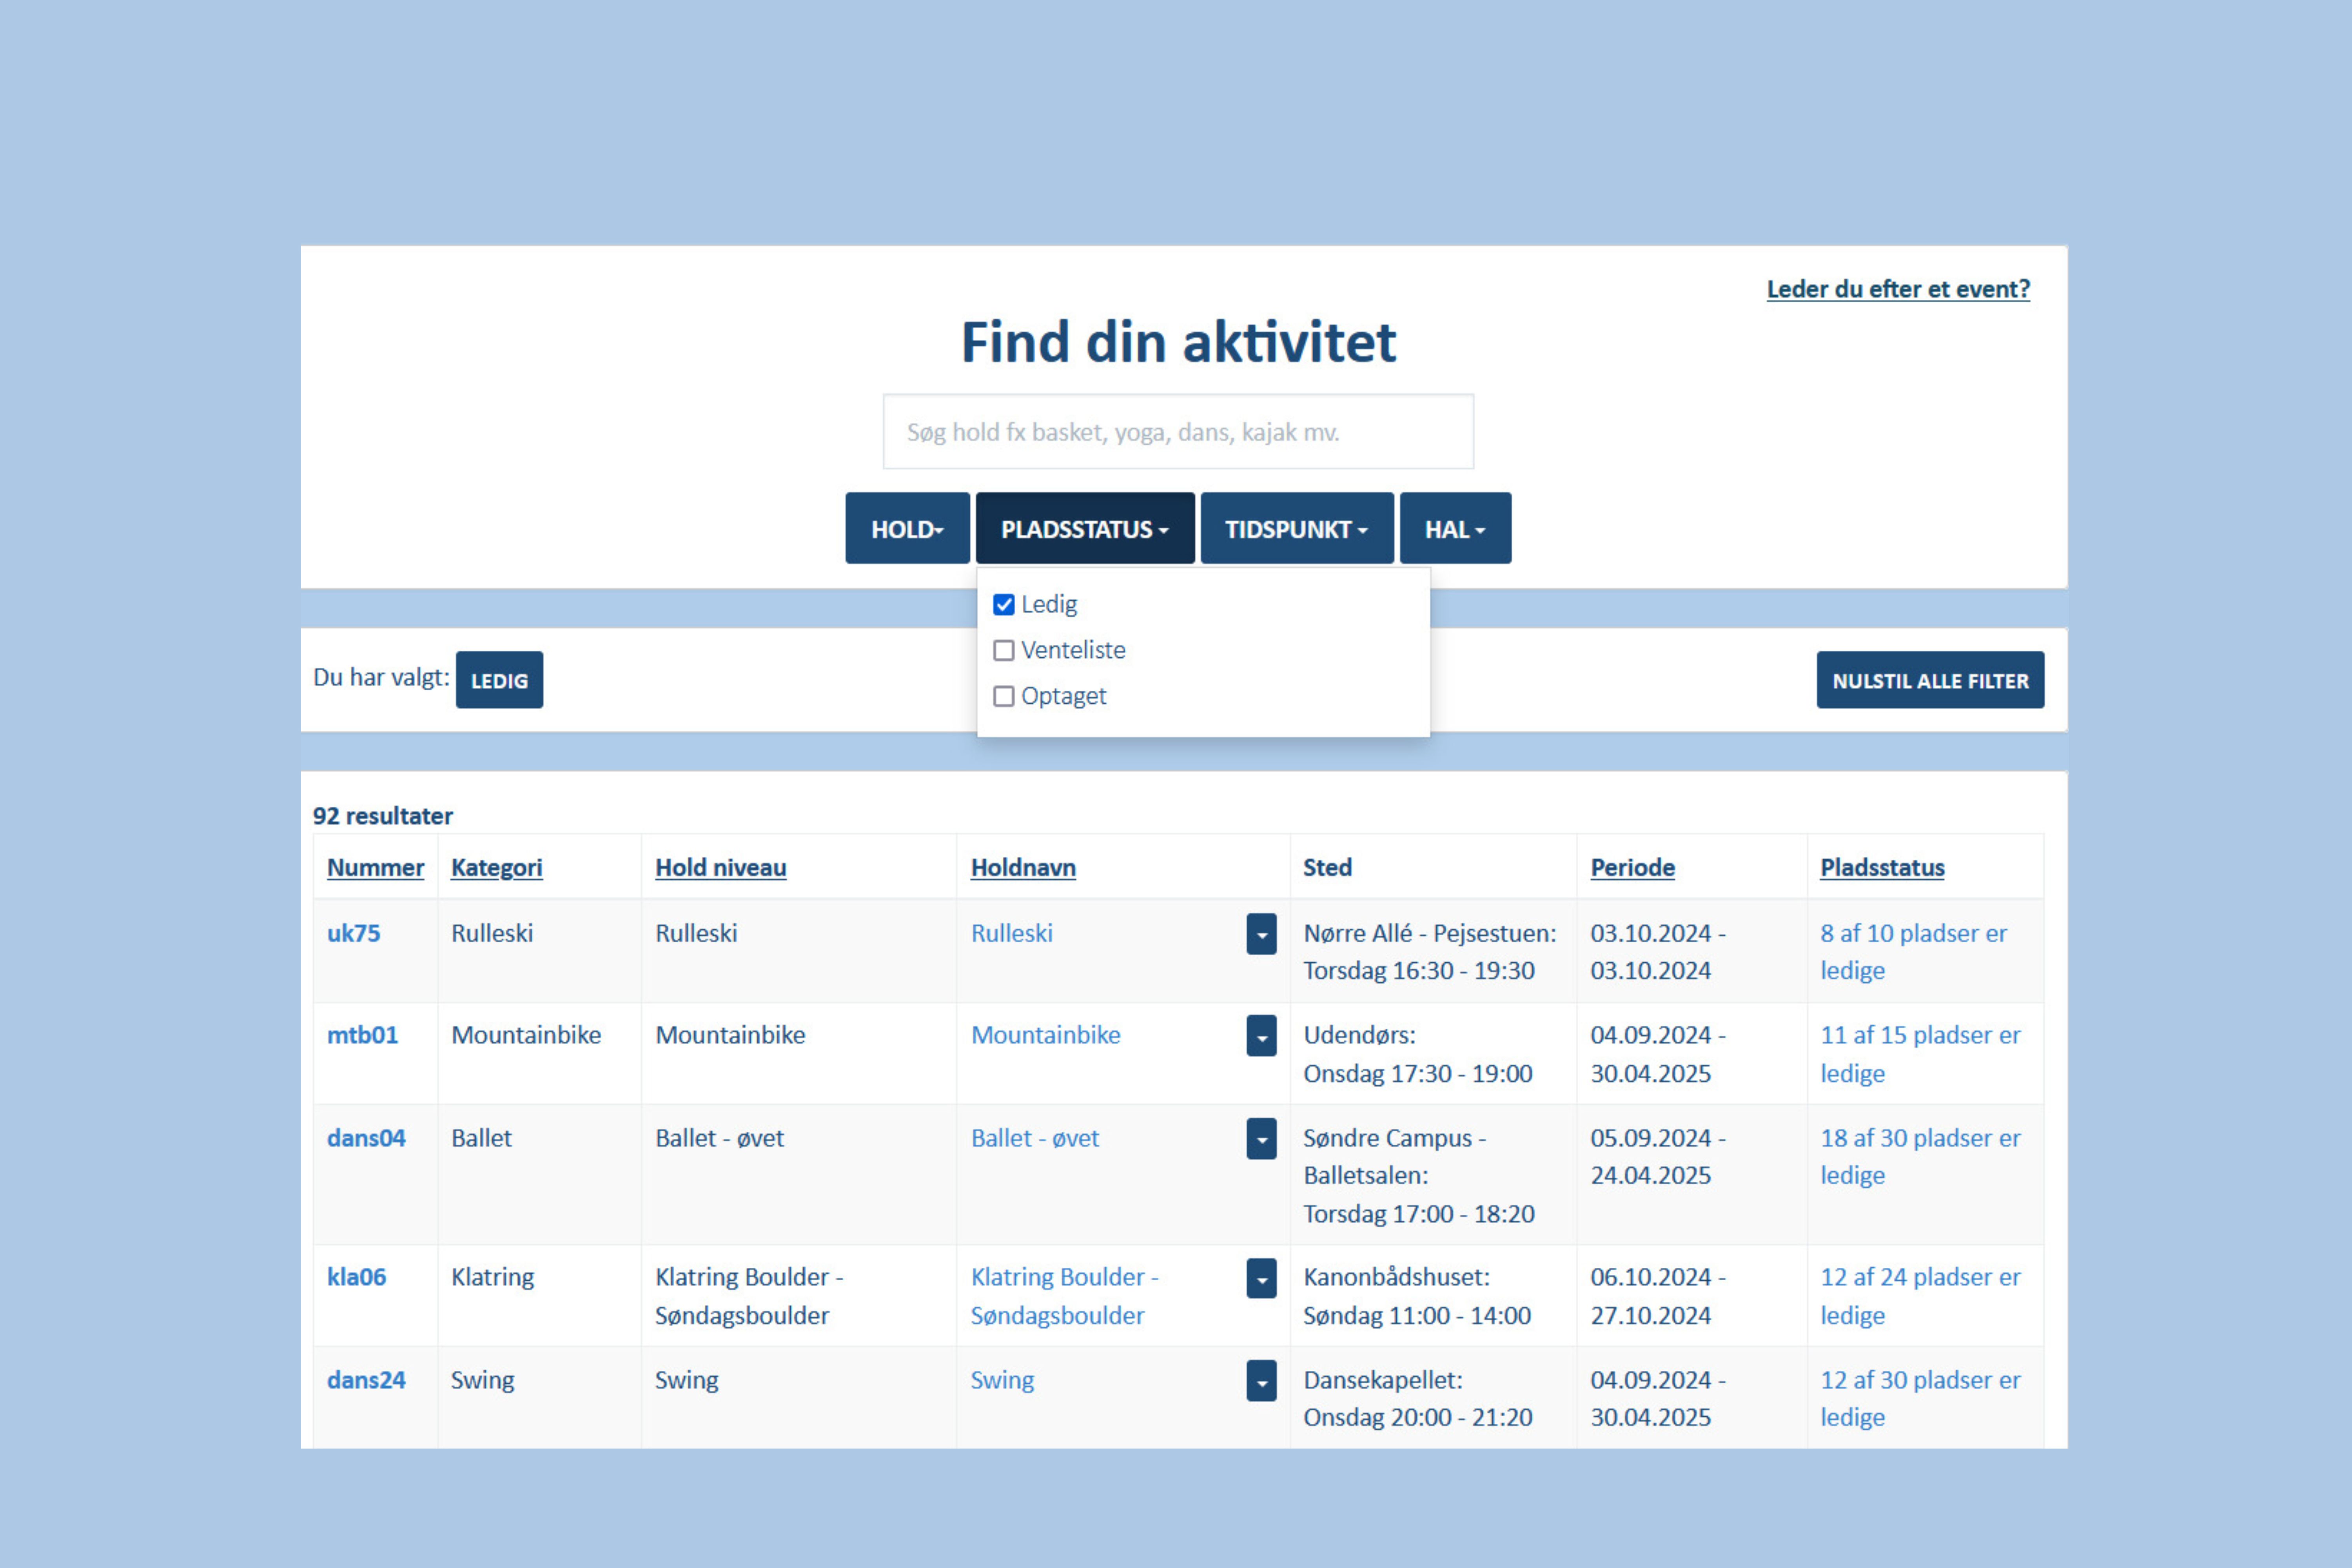Expand the Klatring Boulder row arrow
Viewport: 2352px width, 1568px height.
click(1261, 1278)
